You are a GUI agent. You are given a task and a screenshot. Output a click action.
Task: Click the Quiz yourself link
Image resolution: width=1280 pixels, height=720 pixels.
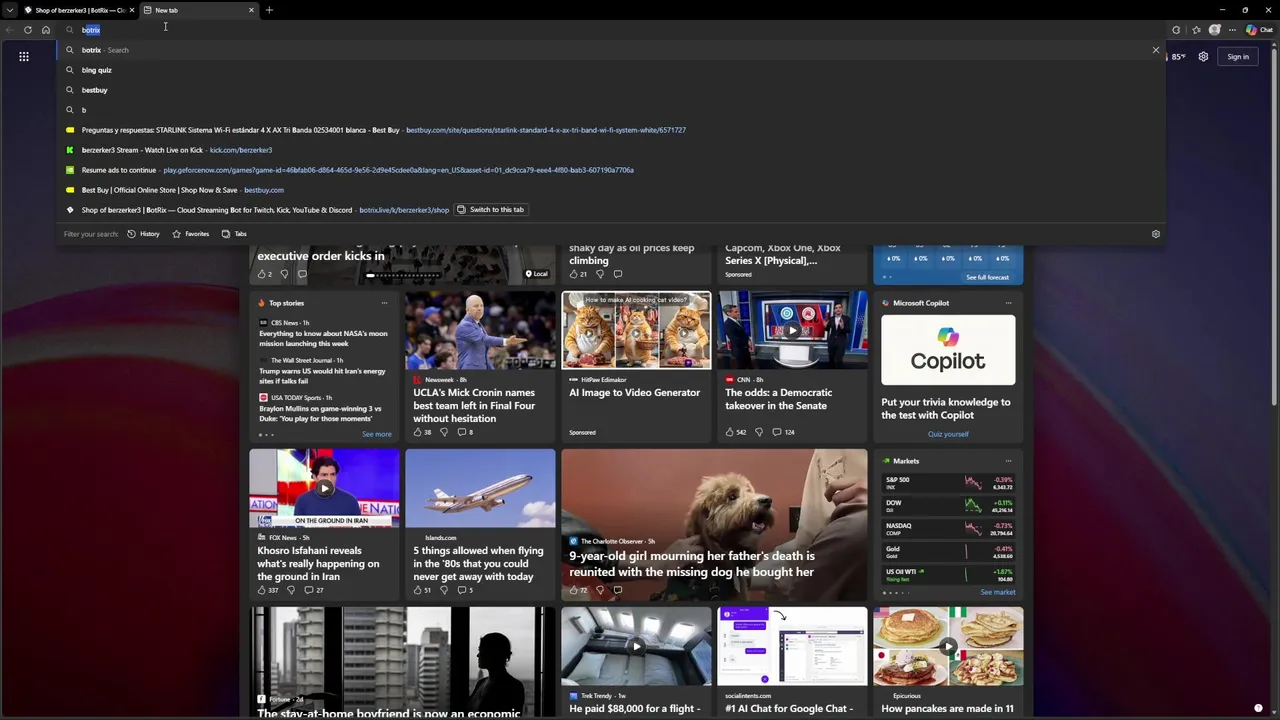pos(948,434)
